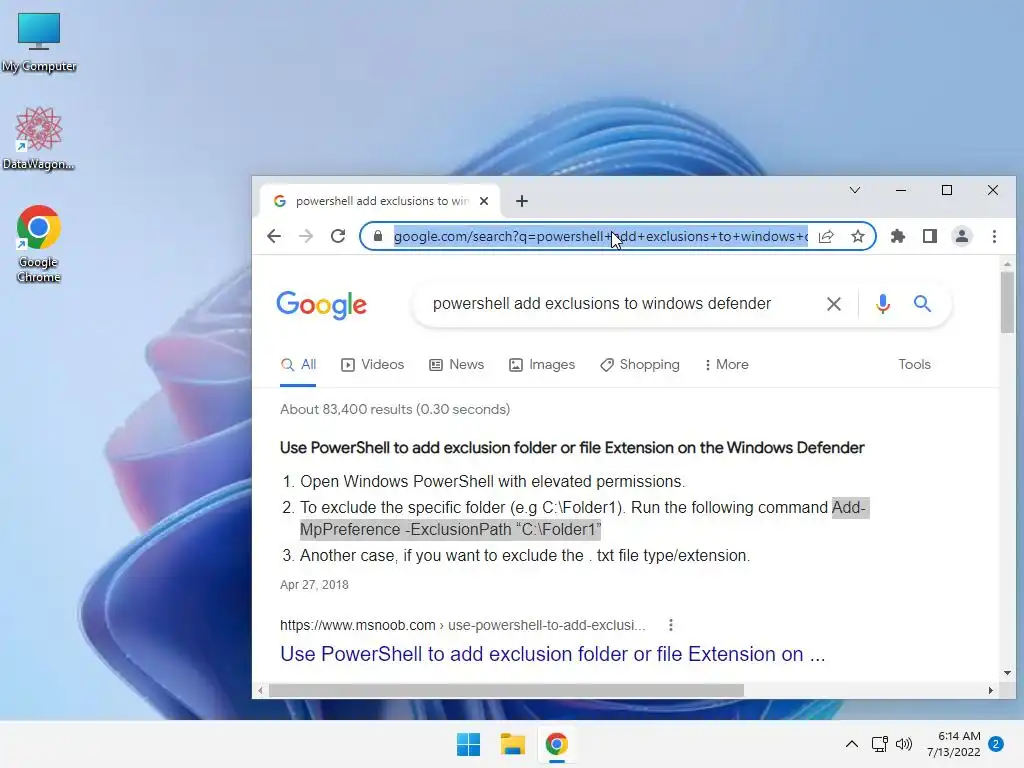The image size is (1024, 768).
Task: Click the horizontal scrollbar left arrow
Action: (261, 690)
